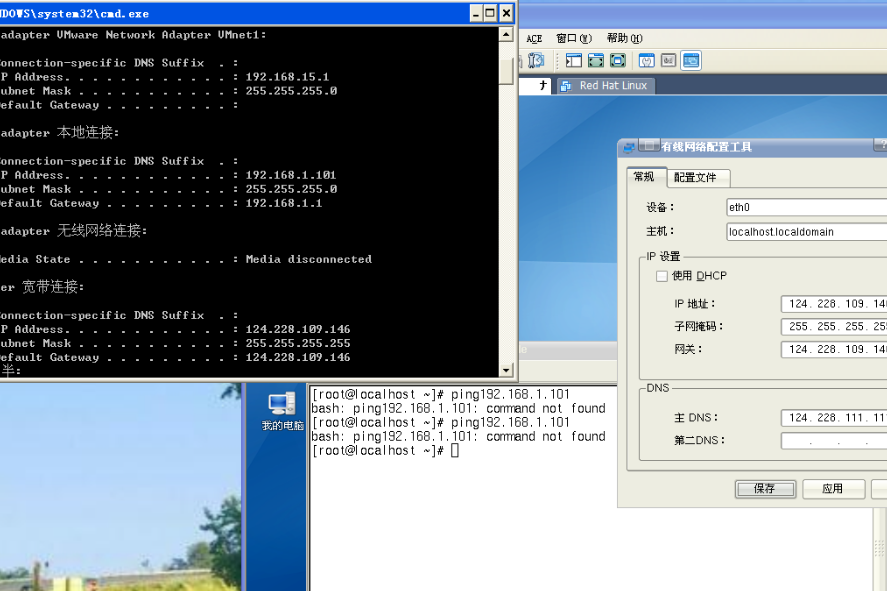Switch to the Red Hat Linux tab
Screen dimensions: 887x591
click(606, 85)
